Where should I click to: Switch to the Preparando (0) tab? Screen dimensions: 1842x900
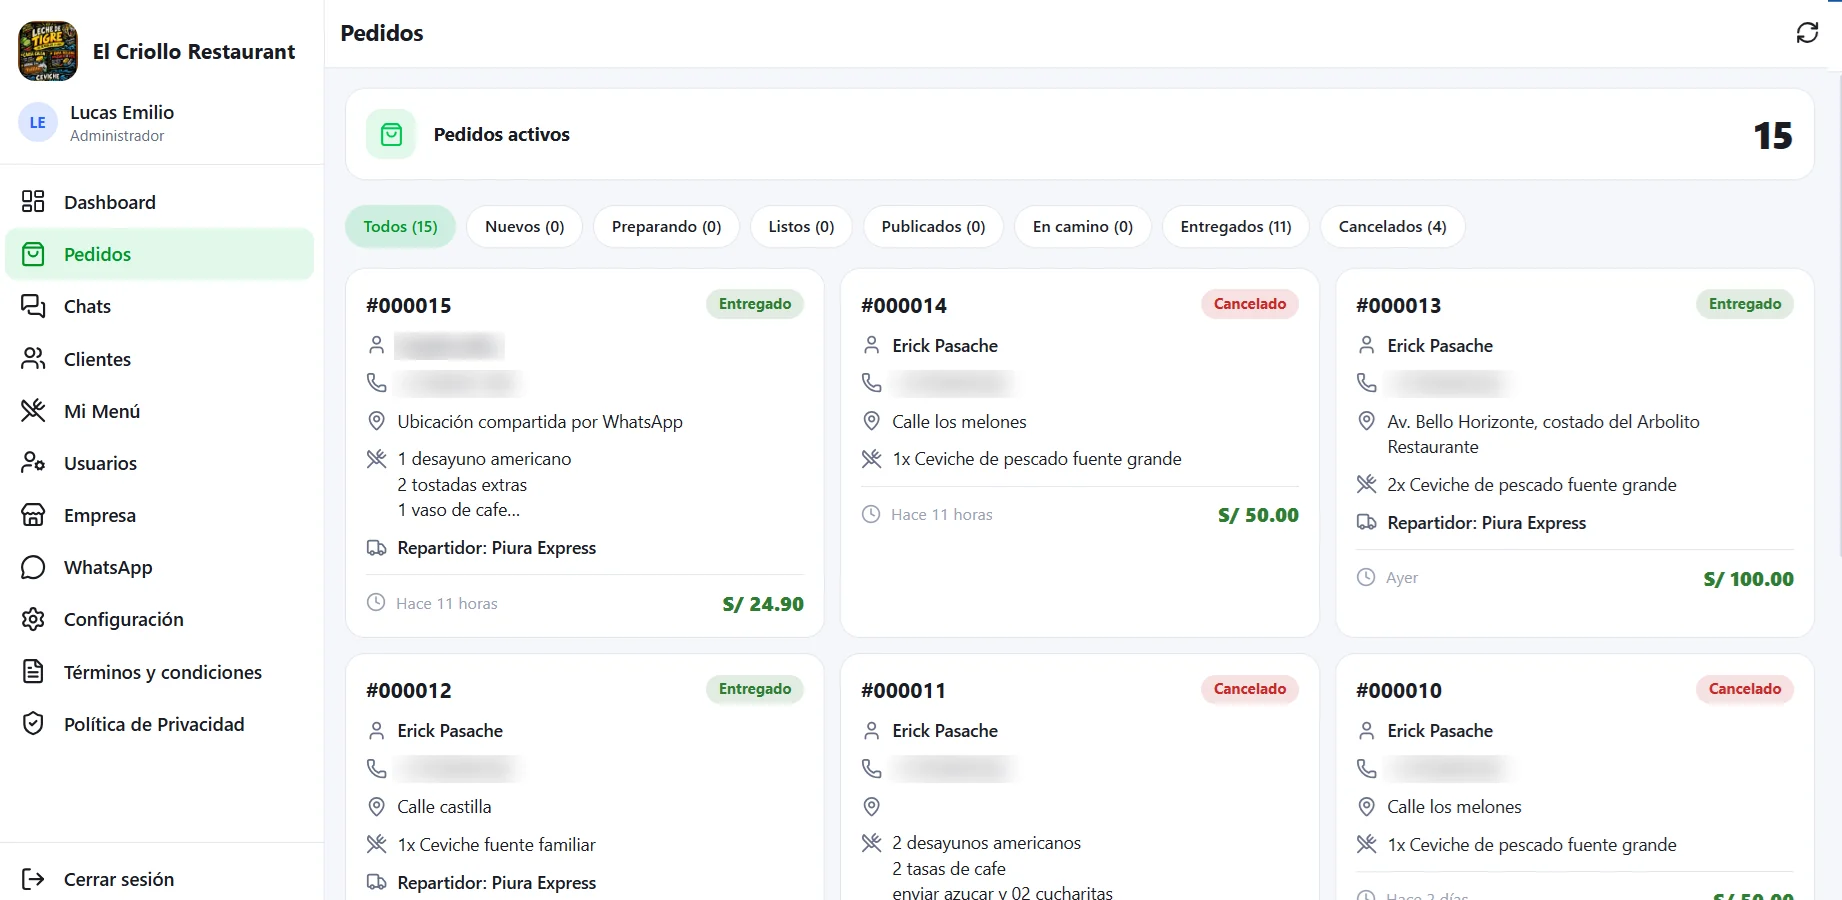point(666,227)
